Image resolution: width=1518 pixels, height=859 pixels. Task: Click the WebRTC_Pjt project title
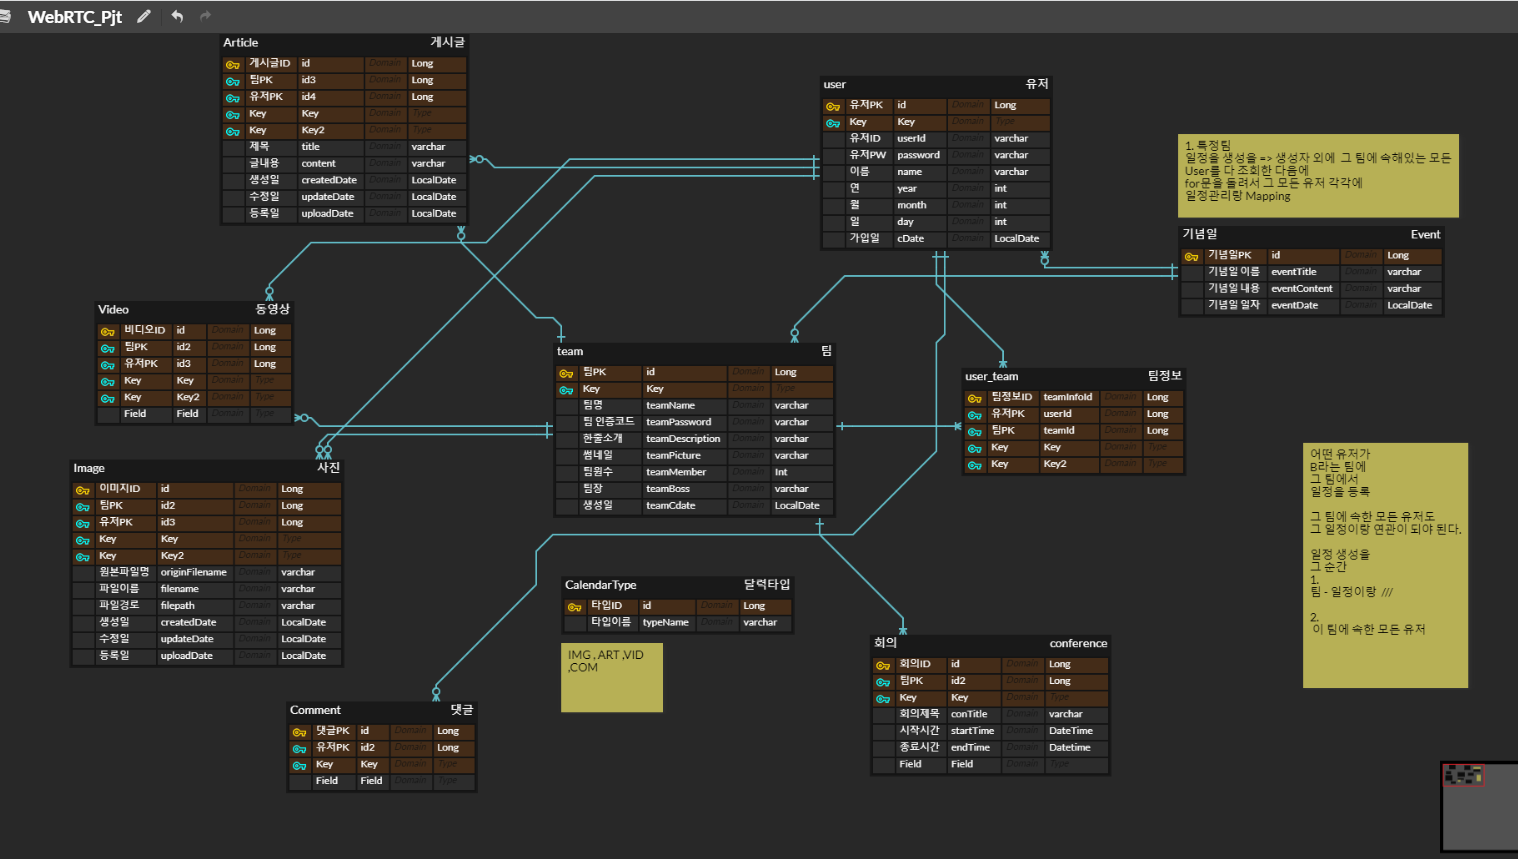point(75,17)
